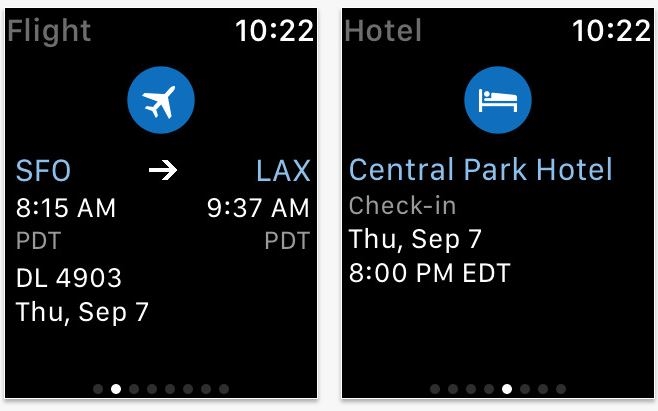Open the SFO departure airport label
The height and width of the screenshot is (411, 658).
coord(43,170)
